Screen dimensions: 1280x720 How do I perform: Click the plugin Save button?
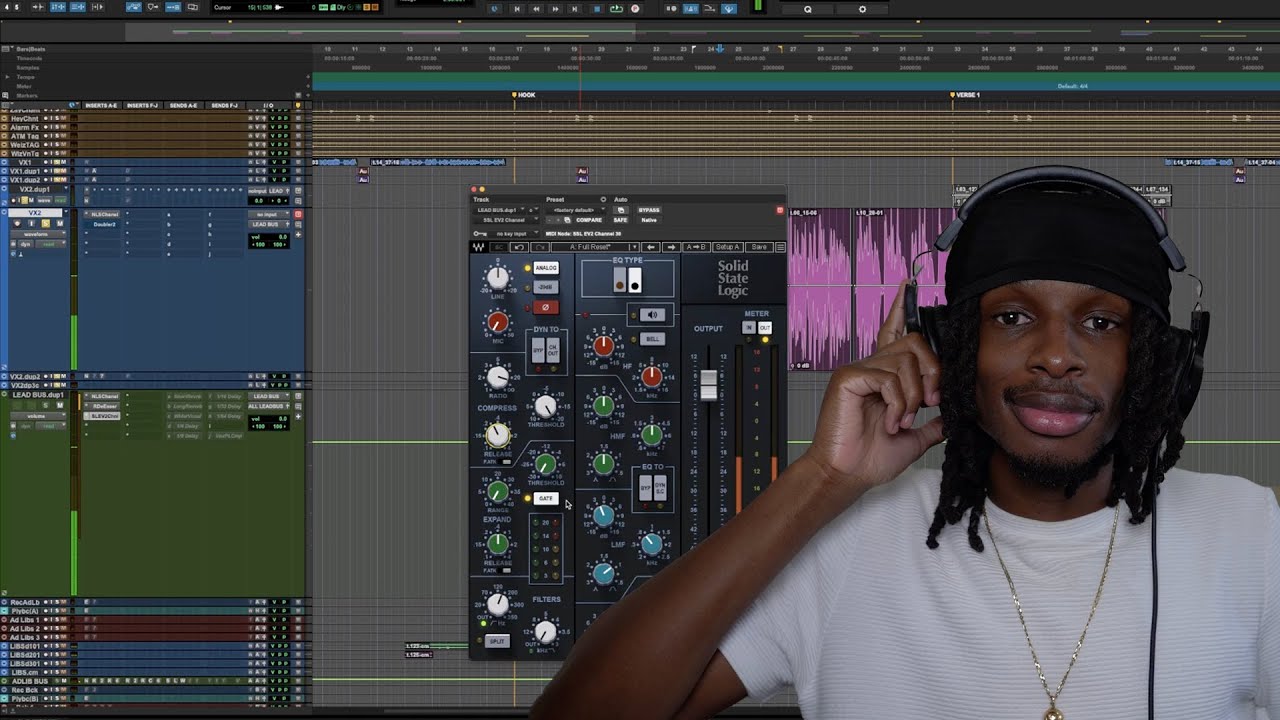tap(759, 247)
